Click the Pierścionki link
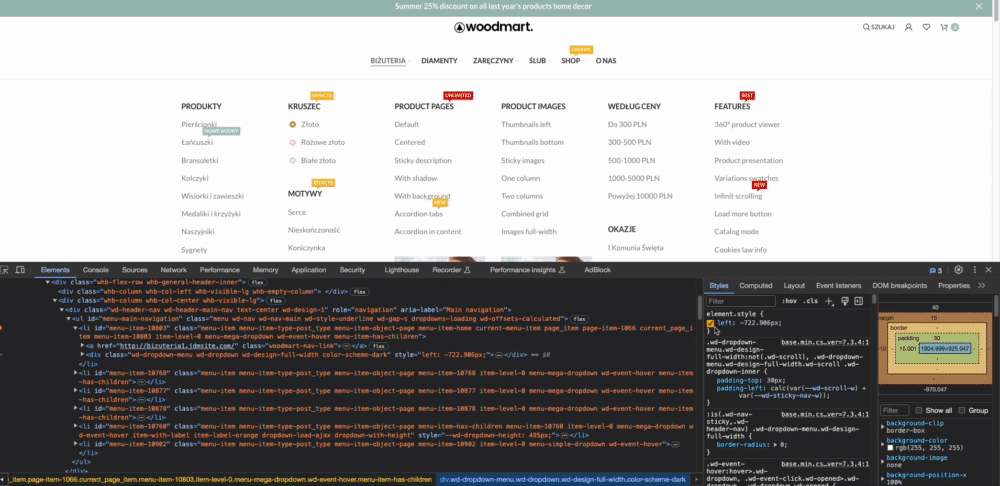Viewport: 1000px width, 486px height. tap(199, 124)
